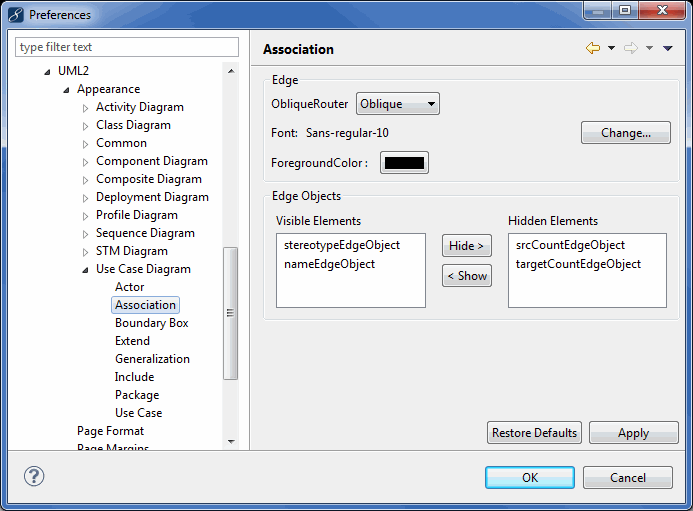The image size is (693, 511).
Task: Click the help question mark icon
Action: [x=34, y=477]
